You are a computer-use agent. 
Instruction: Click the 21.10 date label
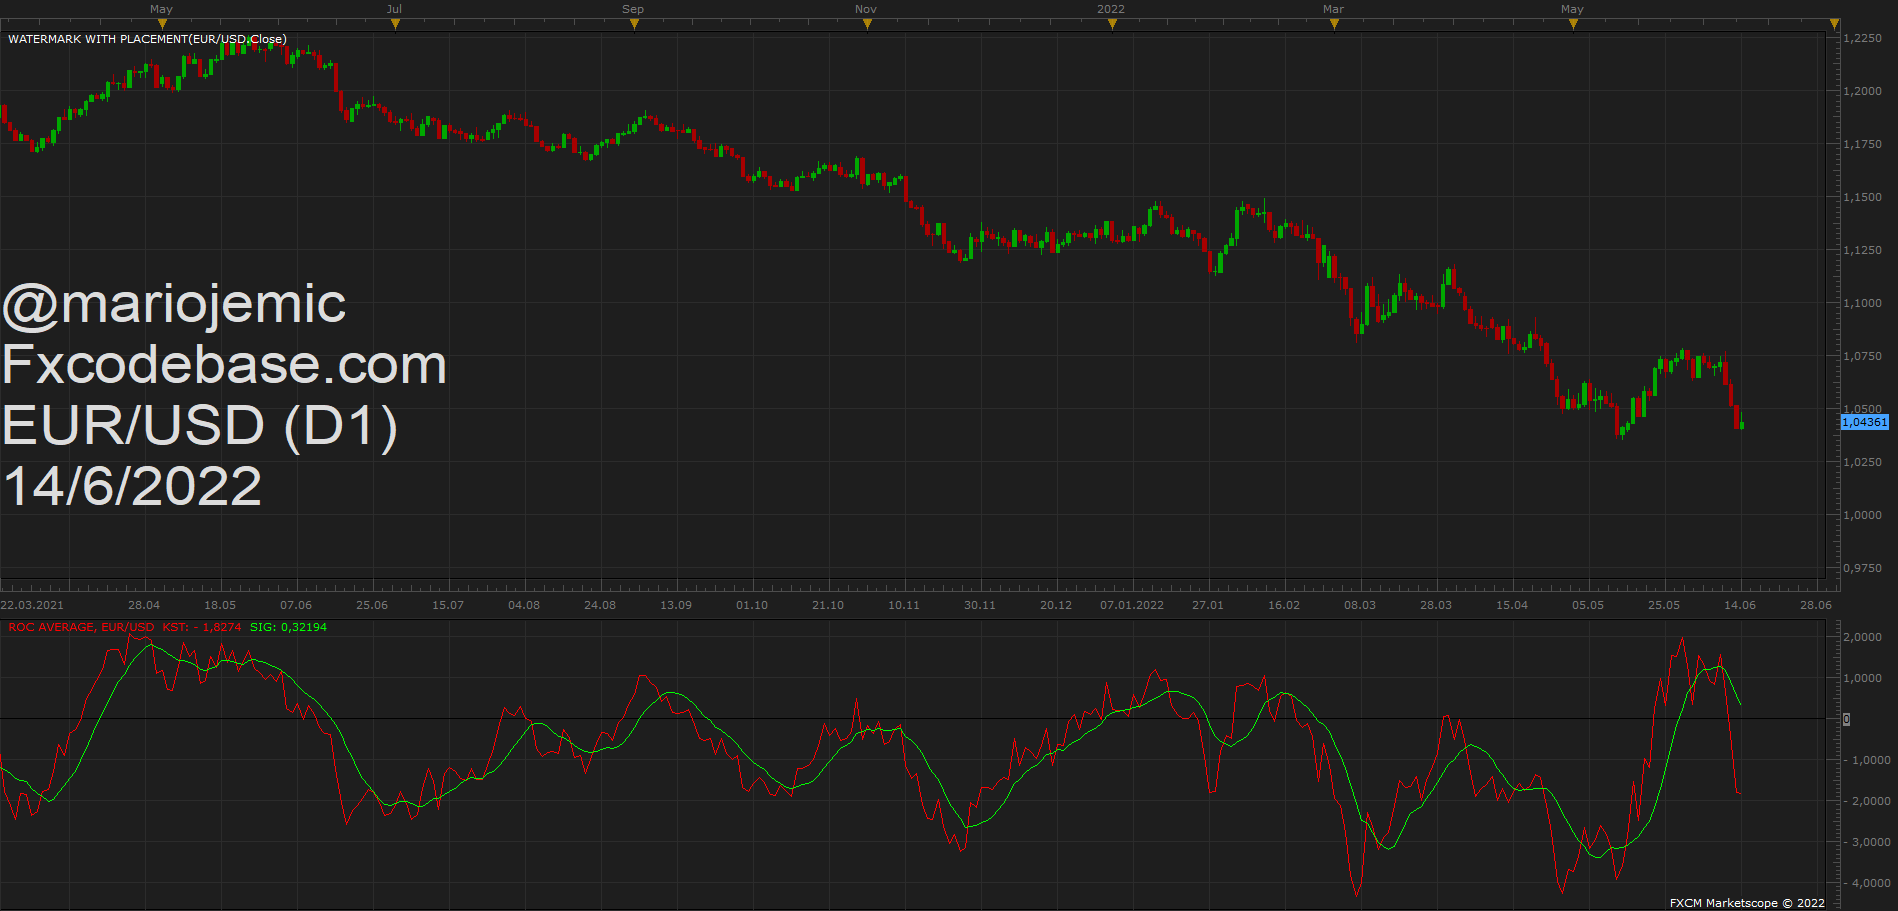pos(828,605)
